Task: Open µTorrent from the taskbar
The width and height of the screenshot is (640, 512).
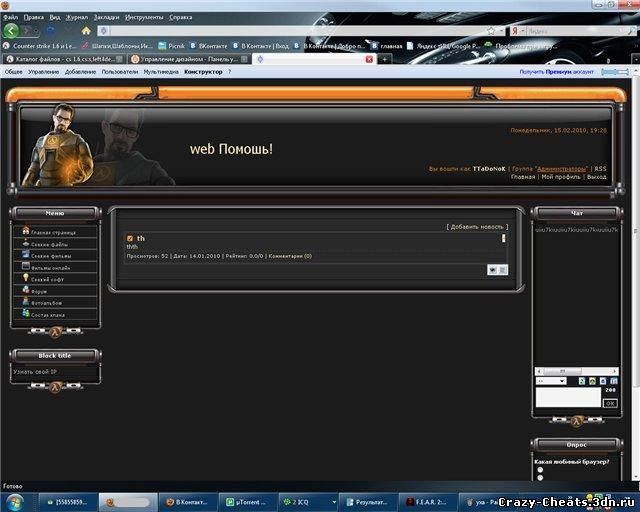Action: 247,502
